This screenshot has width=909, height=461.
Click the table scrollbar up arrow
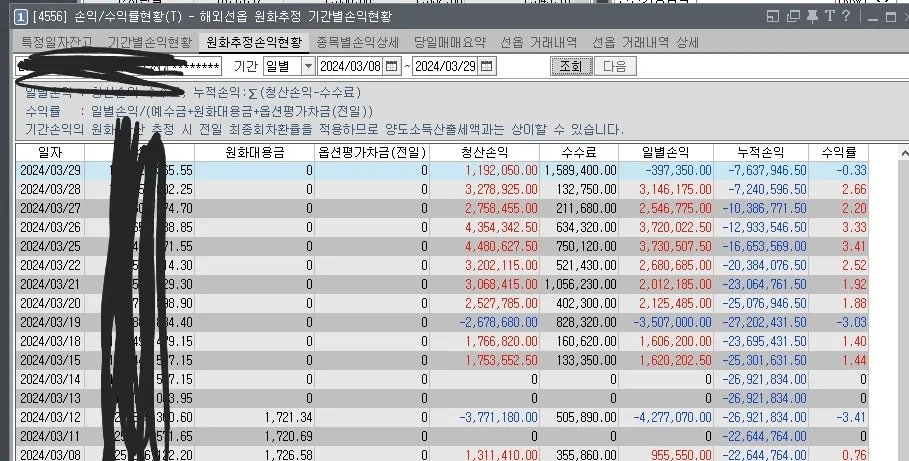click(x=904, y=153)
